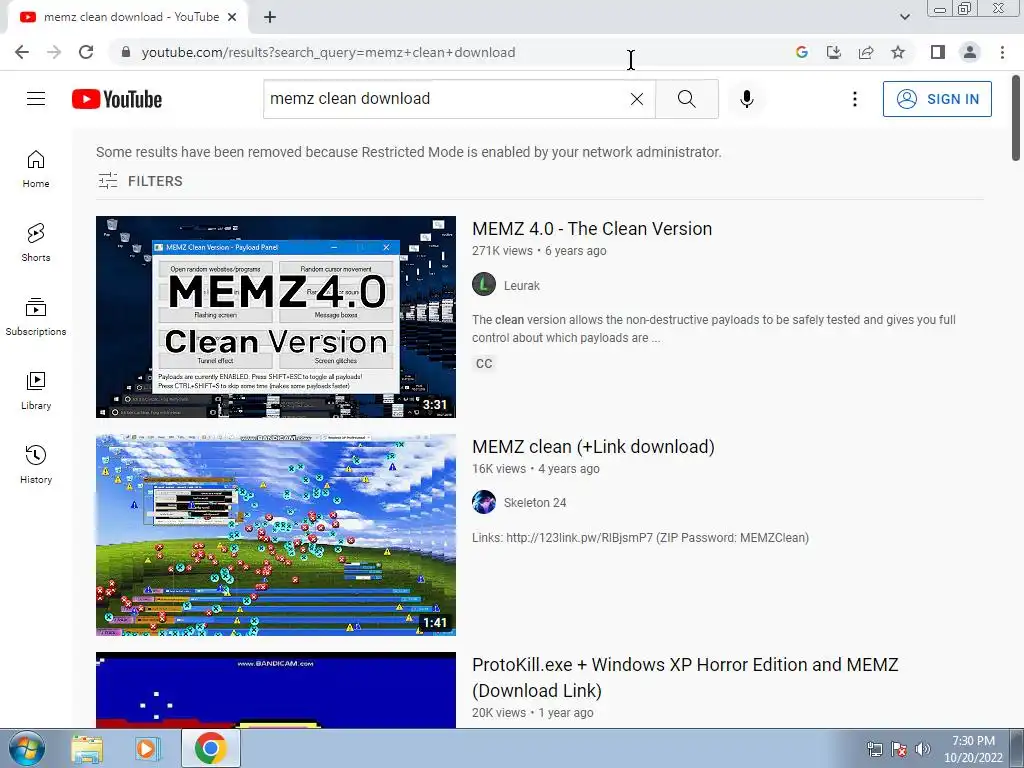Open Chrome's three-dot menu
Screen dimensions: 1024x768
[1002, 52]
